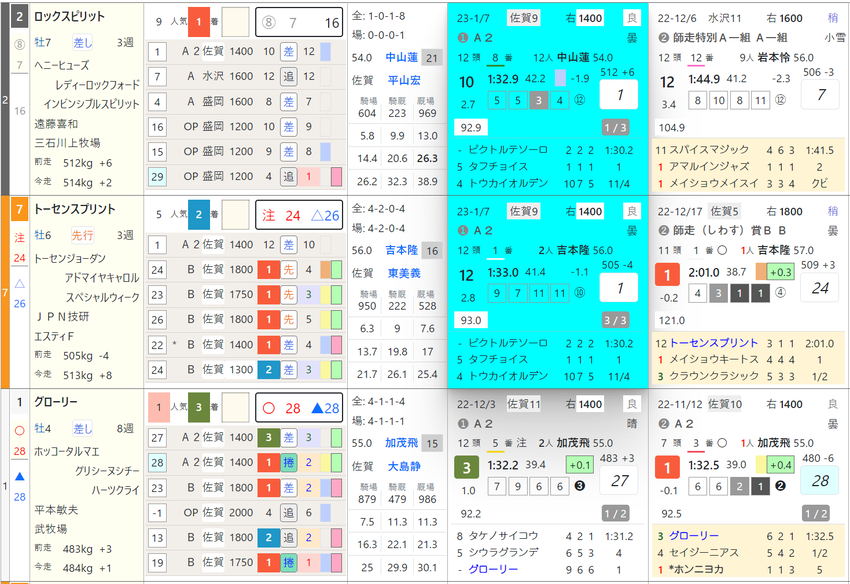Click the italic 24 box in the 佐賀5 card
This screenshot has height=584, width=850.
(820, 288)
